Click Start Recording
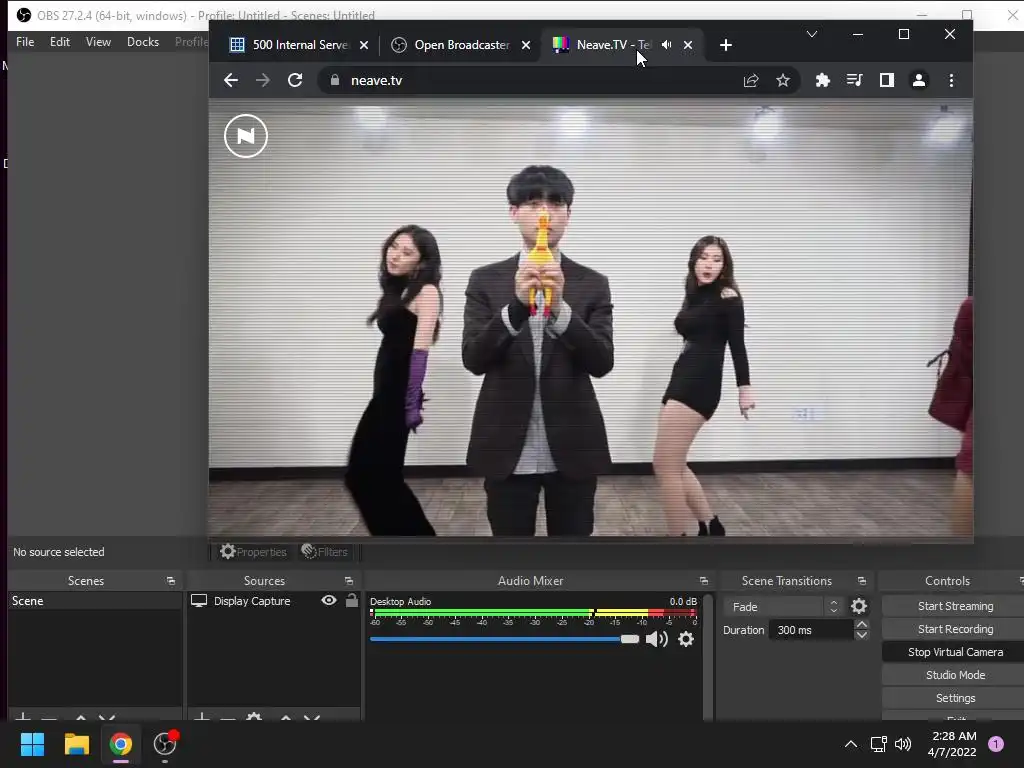1024x768 pixels. click(x=955, y=629)
